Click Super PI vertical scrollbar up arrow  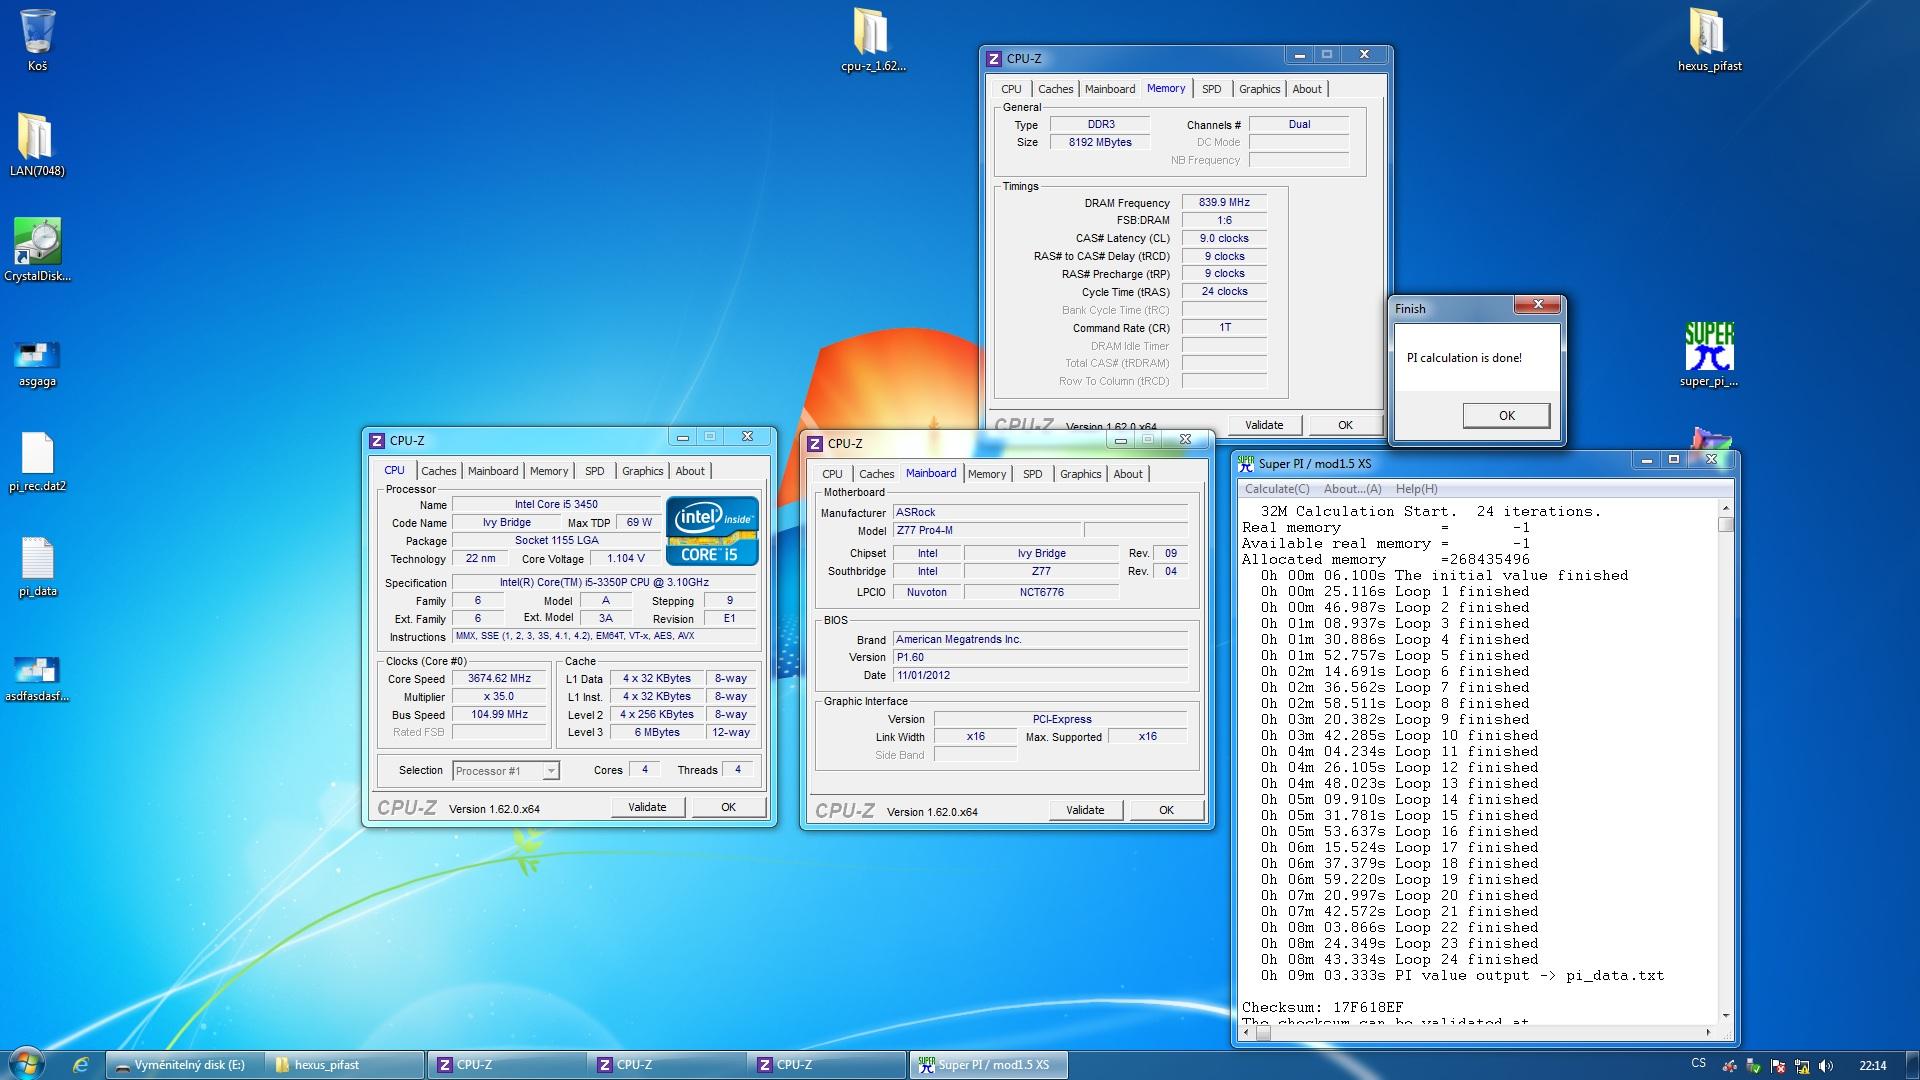pyautogui.click(x=1725, y=508)
